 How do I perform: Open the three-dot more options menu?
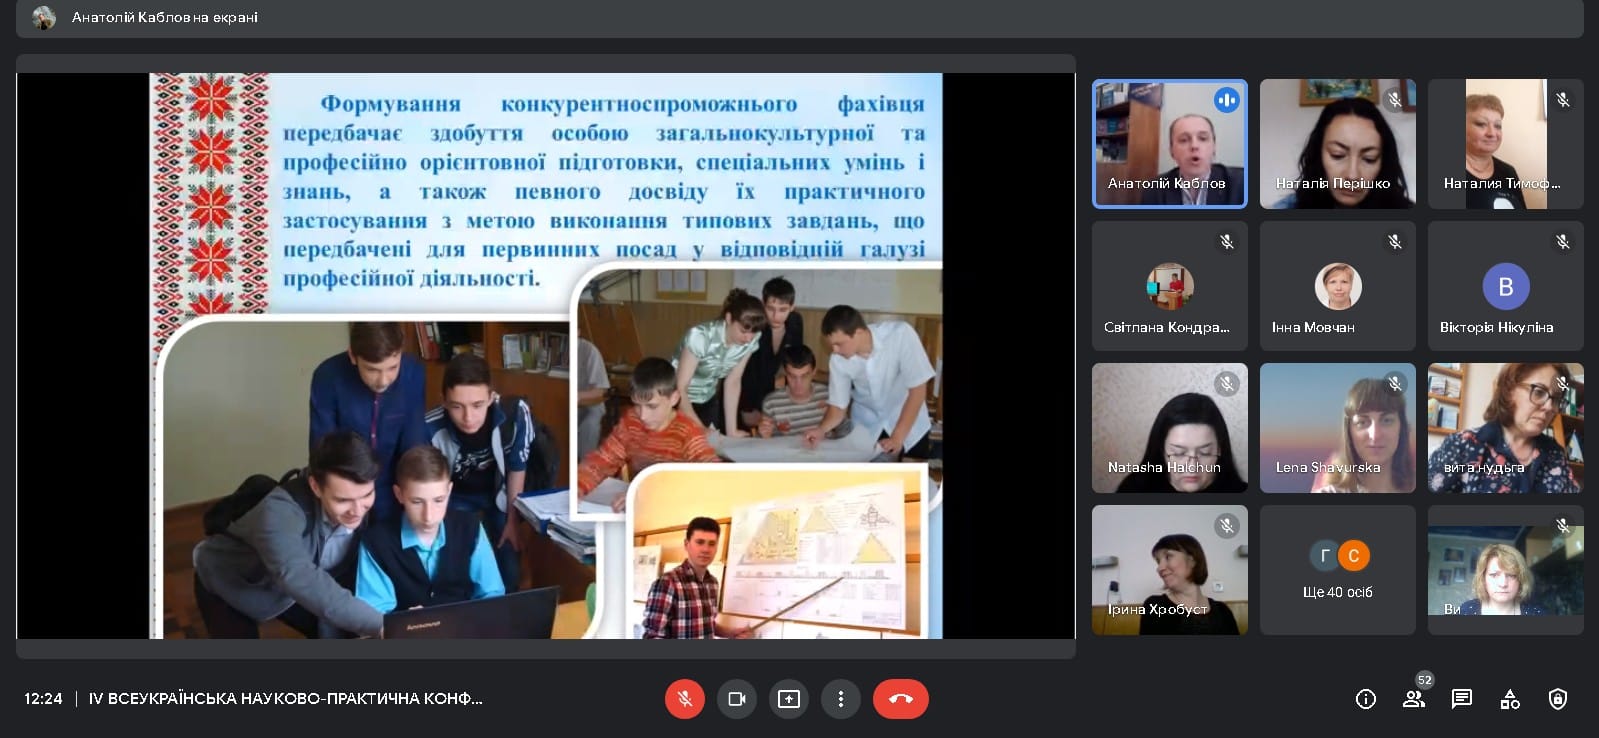pyautogui.click(x=841, y=699)
